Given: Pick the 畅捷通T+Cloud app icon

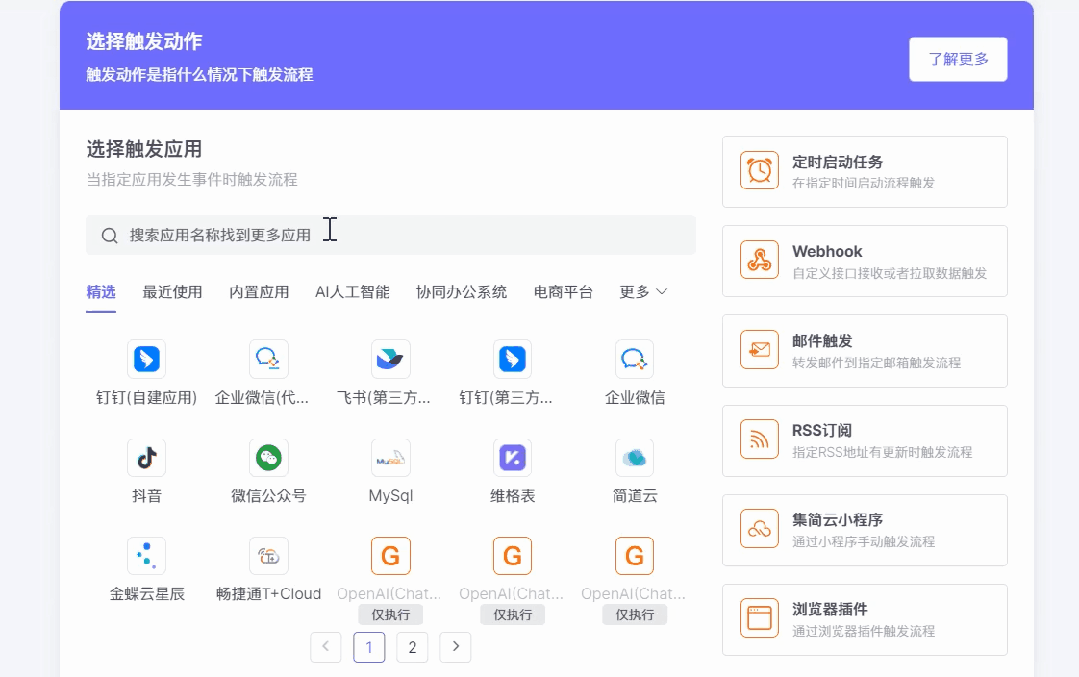Looking at the screenshot, I should coord(268,556).
